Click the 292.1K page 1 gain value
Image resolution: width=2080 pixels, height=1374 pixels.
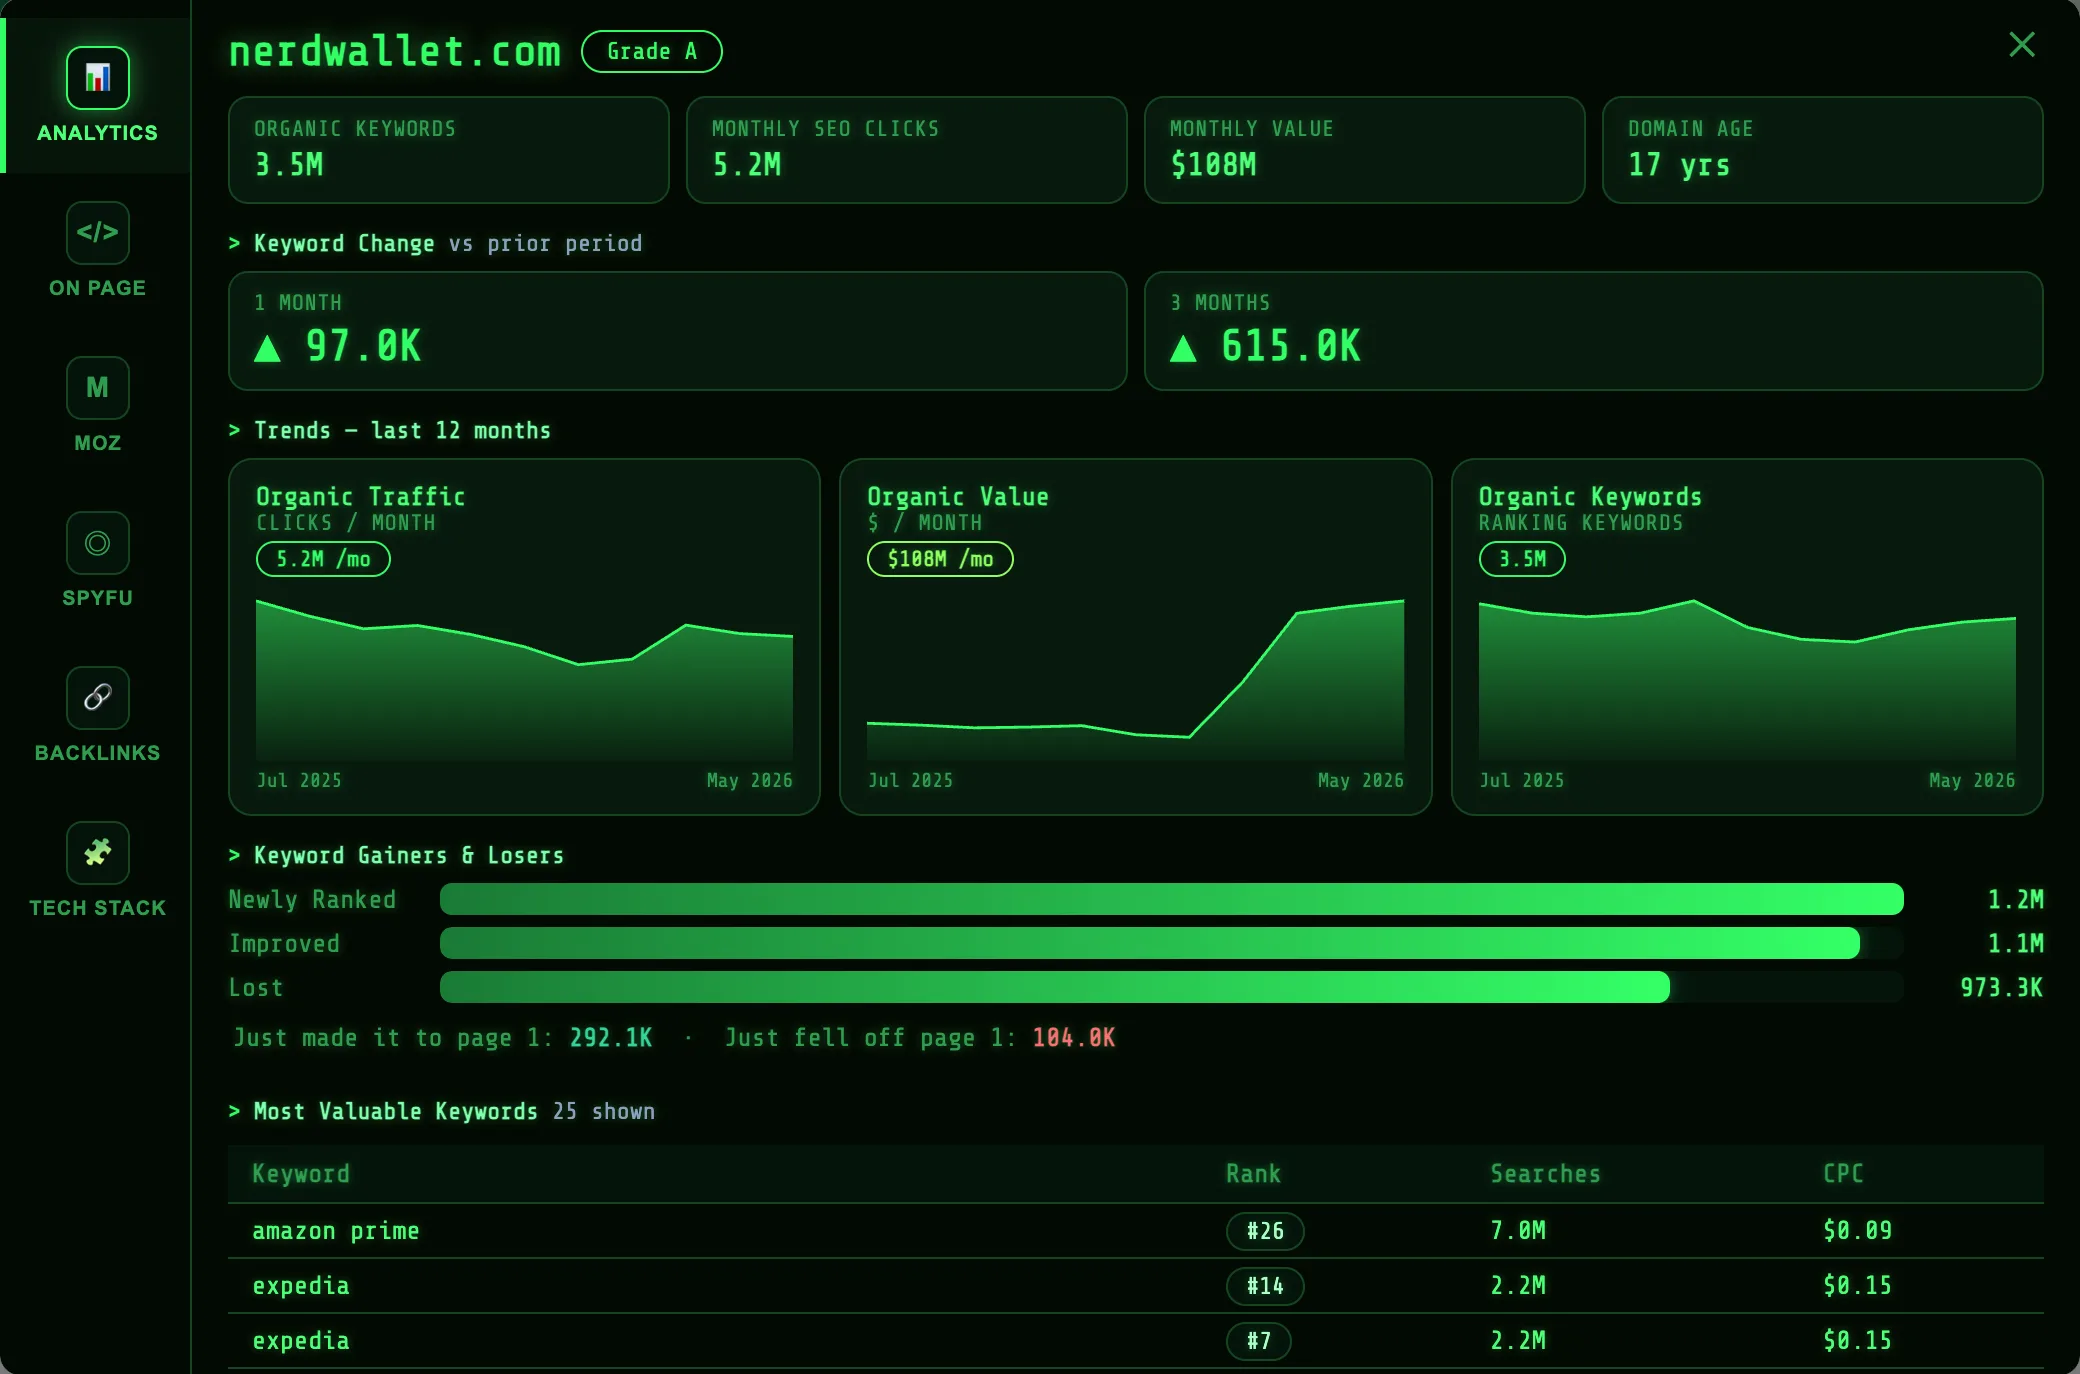point(611,1038)
